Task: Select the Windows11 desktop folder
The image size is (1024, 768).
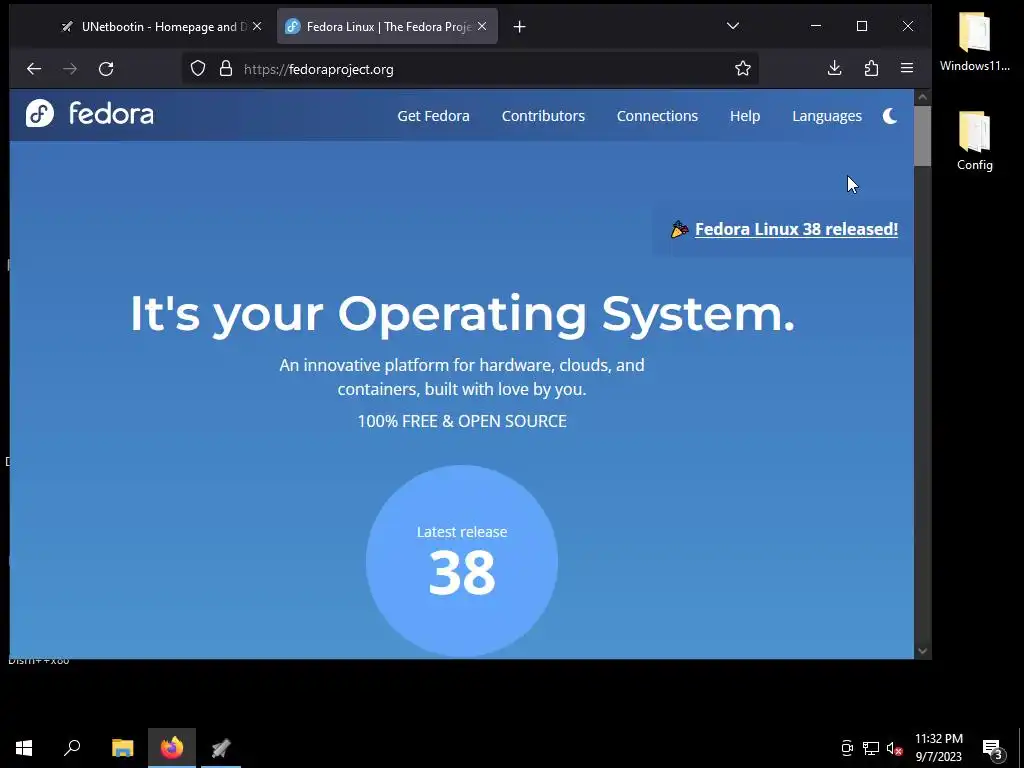Action: coord(974,42)
